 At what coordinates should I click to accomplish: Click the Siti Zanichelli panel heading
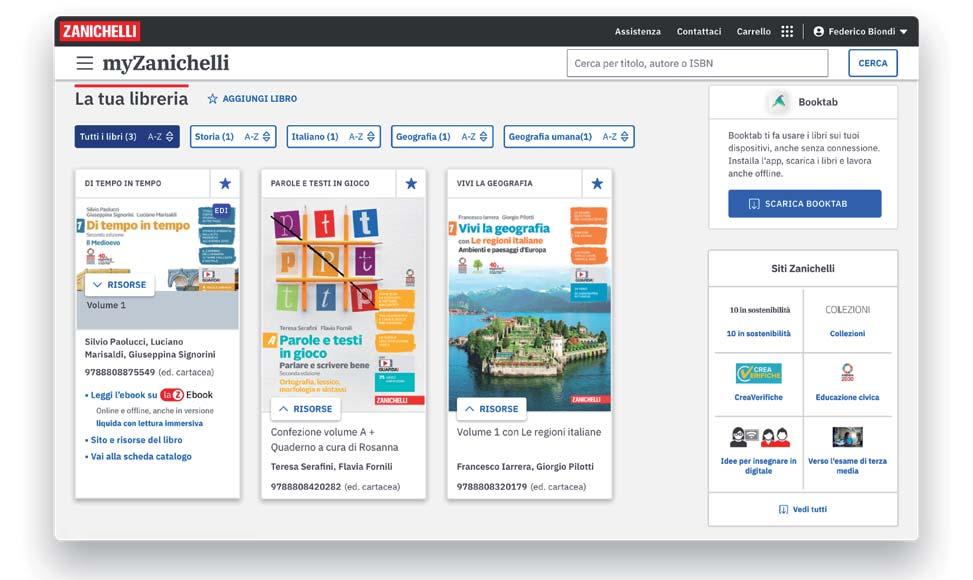[x=802, y=269]
